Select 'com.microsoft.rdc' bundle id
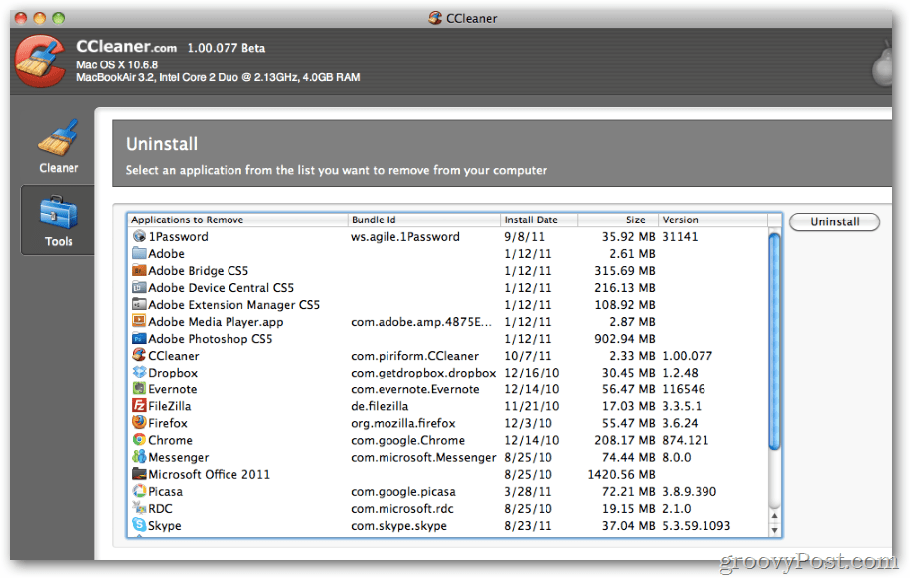 click(x=402, y=508)
